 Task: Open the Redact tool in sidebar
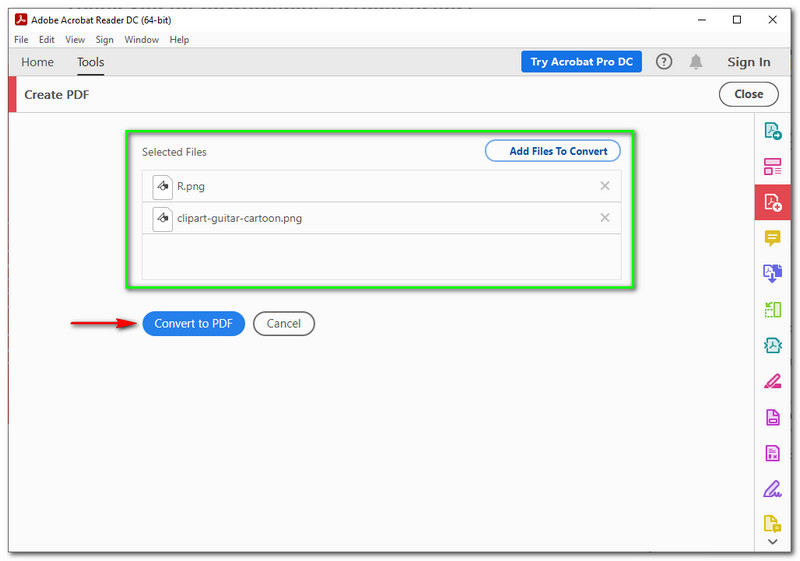772,381
